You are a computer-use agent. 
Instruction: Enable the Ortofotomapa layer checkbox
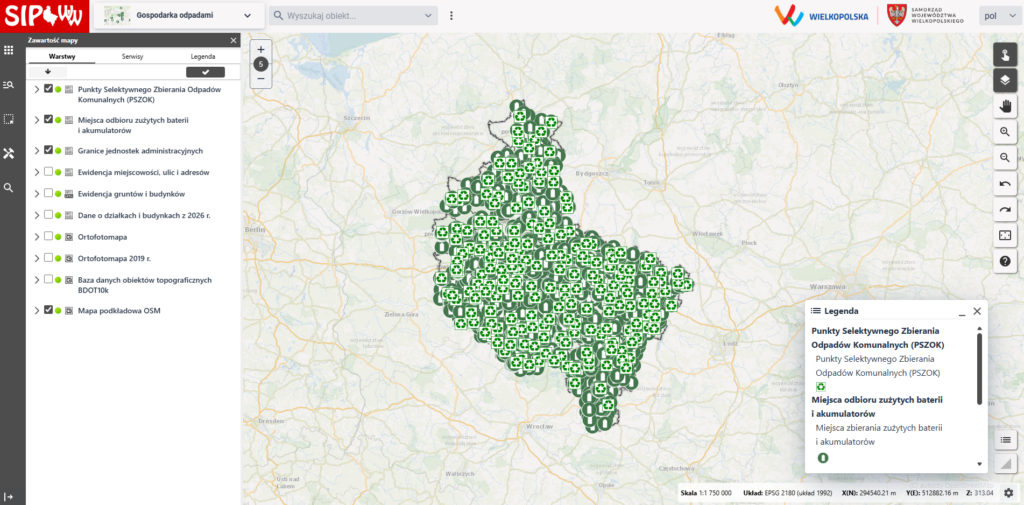48,236
